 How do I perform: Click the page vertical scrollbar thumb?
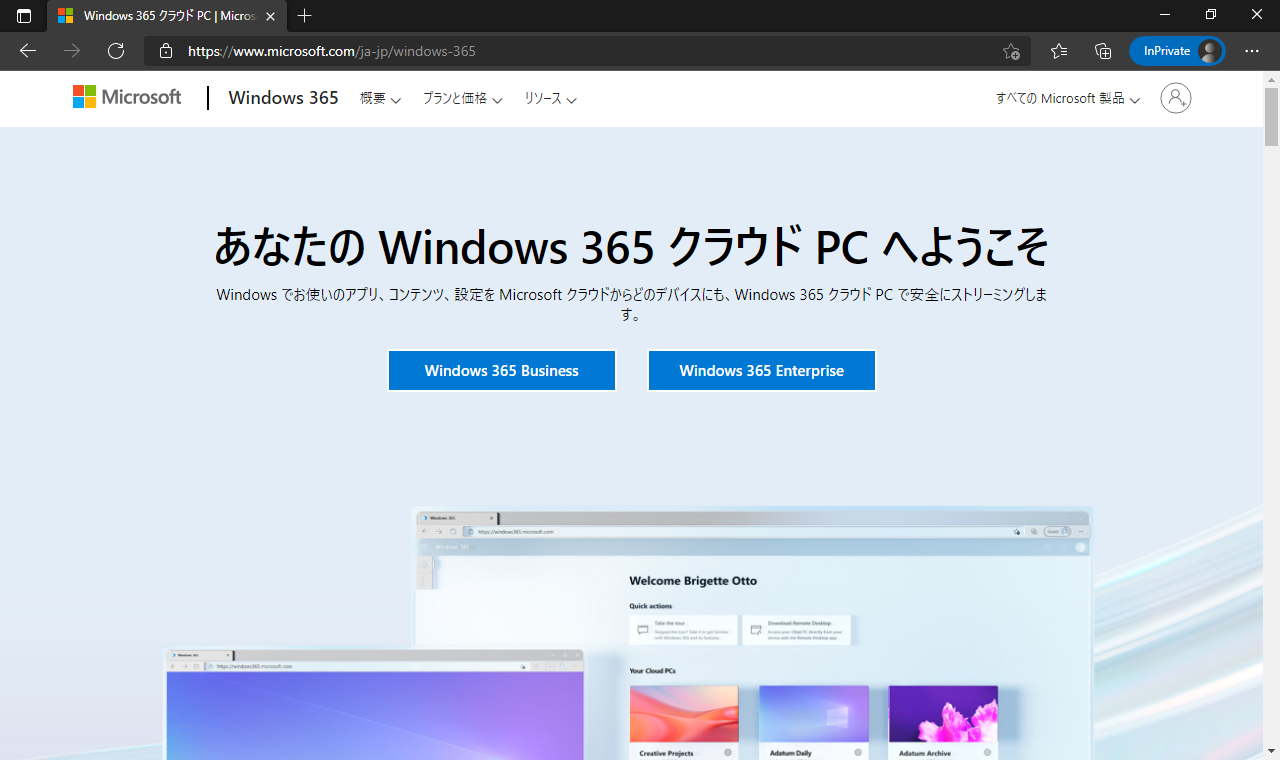point(1271,117)
